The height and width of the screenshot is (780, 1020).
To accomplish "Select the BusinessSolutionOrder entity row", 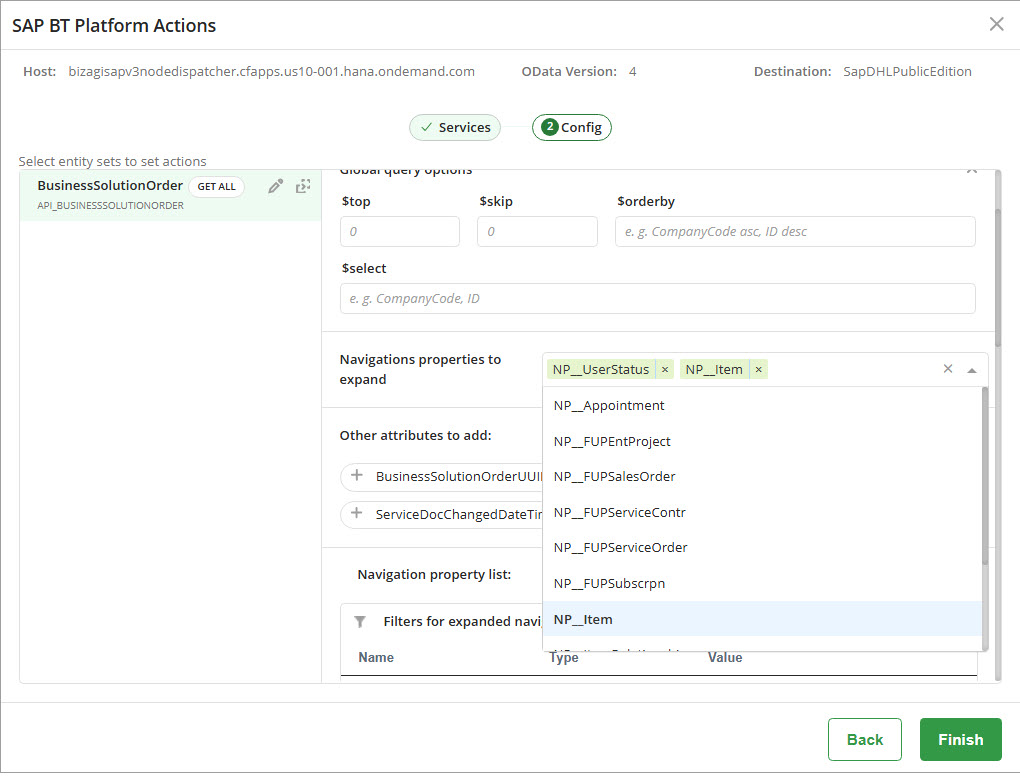I will click(x=170, y=195).
